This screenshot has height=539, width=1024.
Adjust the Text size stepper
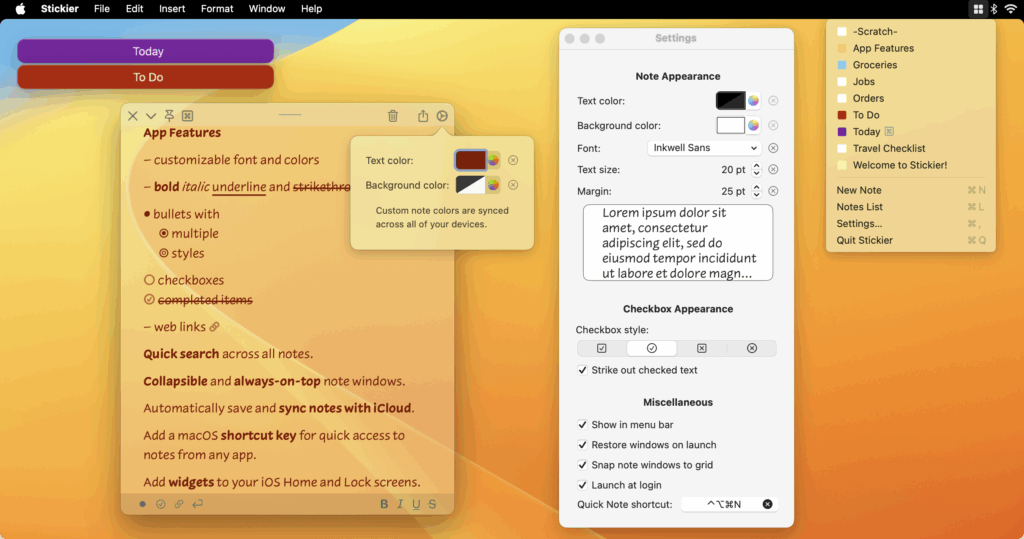tap(756, 169)
